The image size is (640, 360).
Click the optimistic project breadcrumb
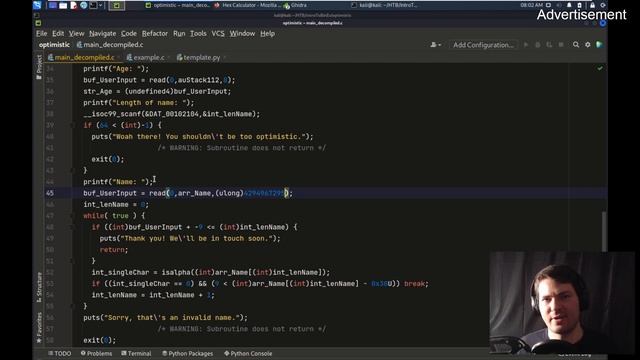(54, 45)
